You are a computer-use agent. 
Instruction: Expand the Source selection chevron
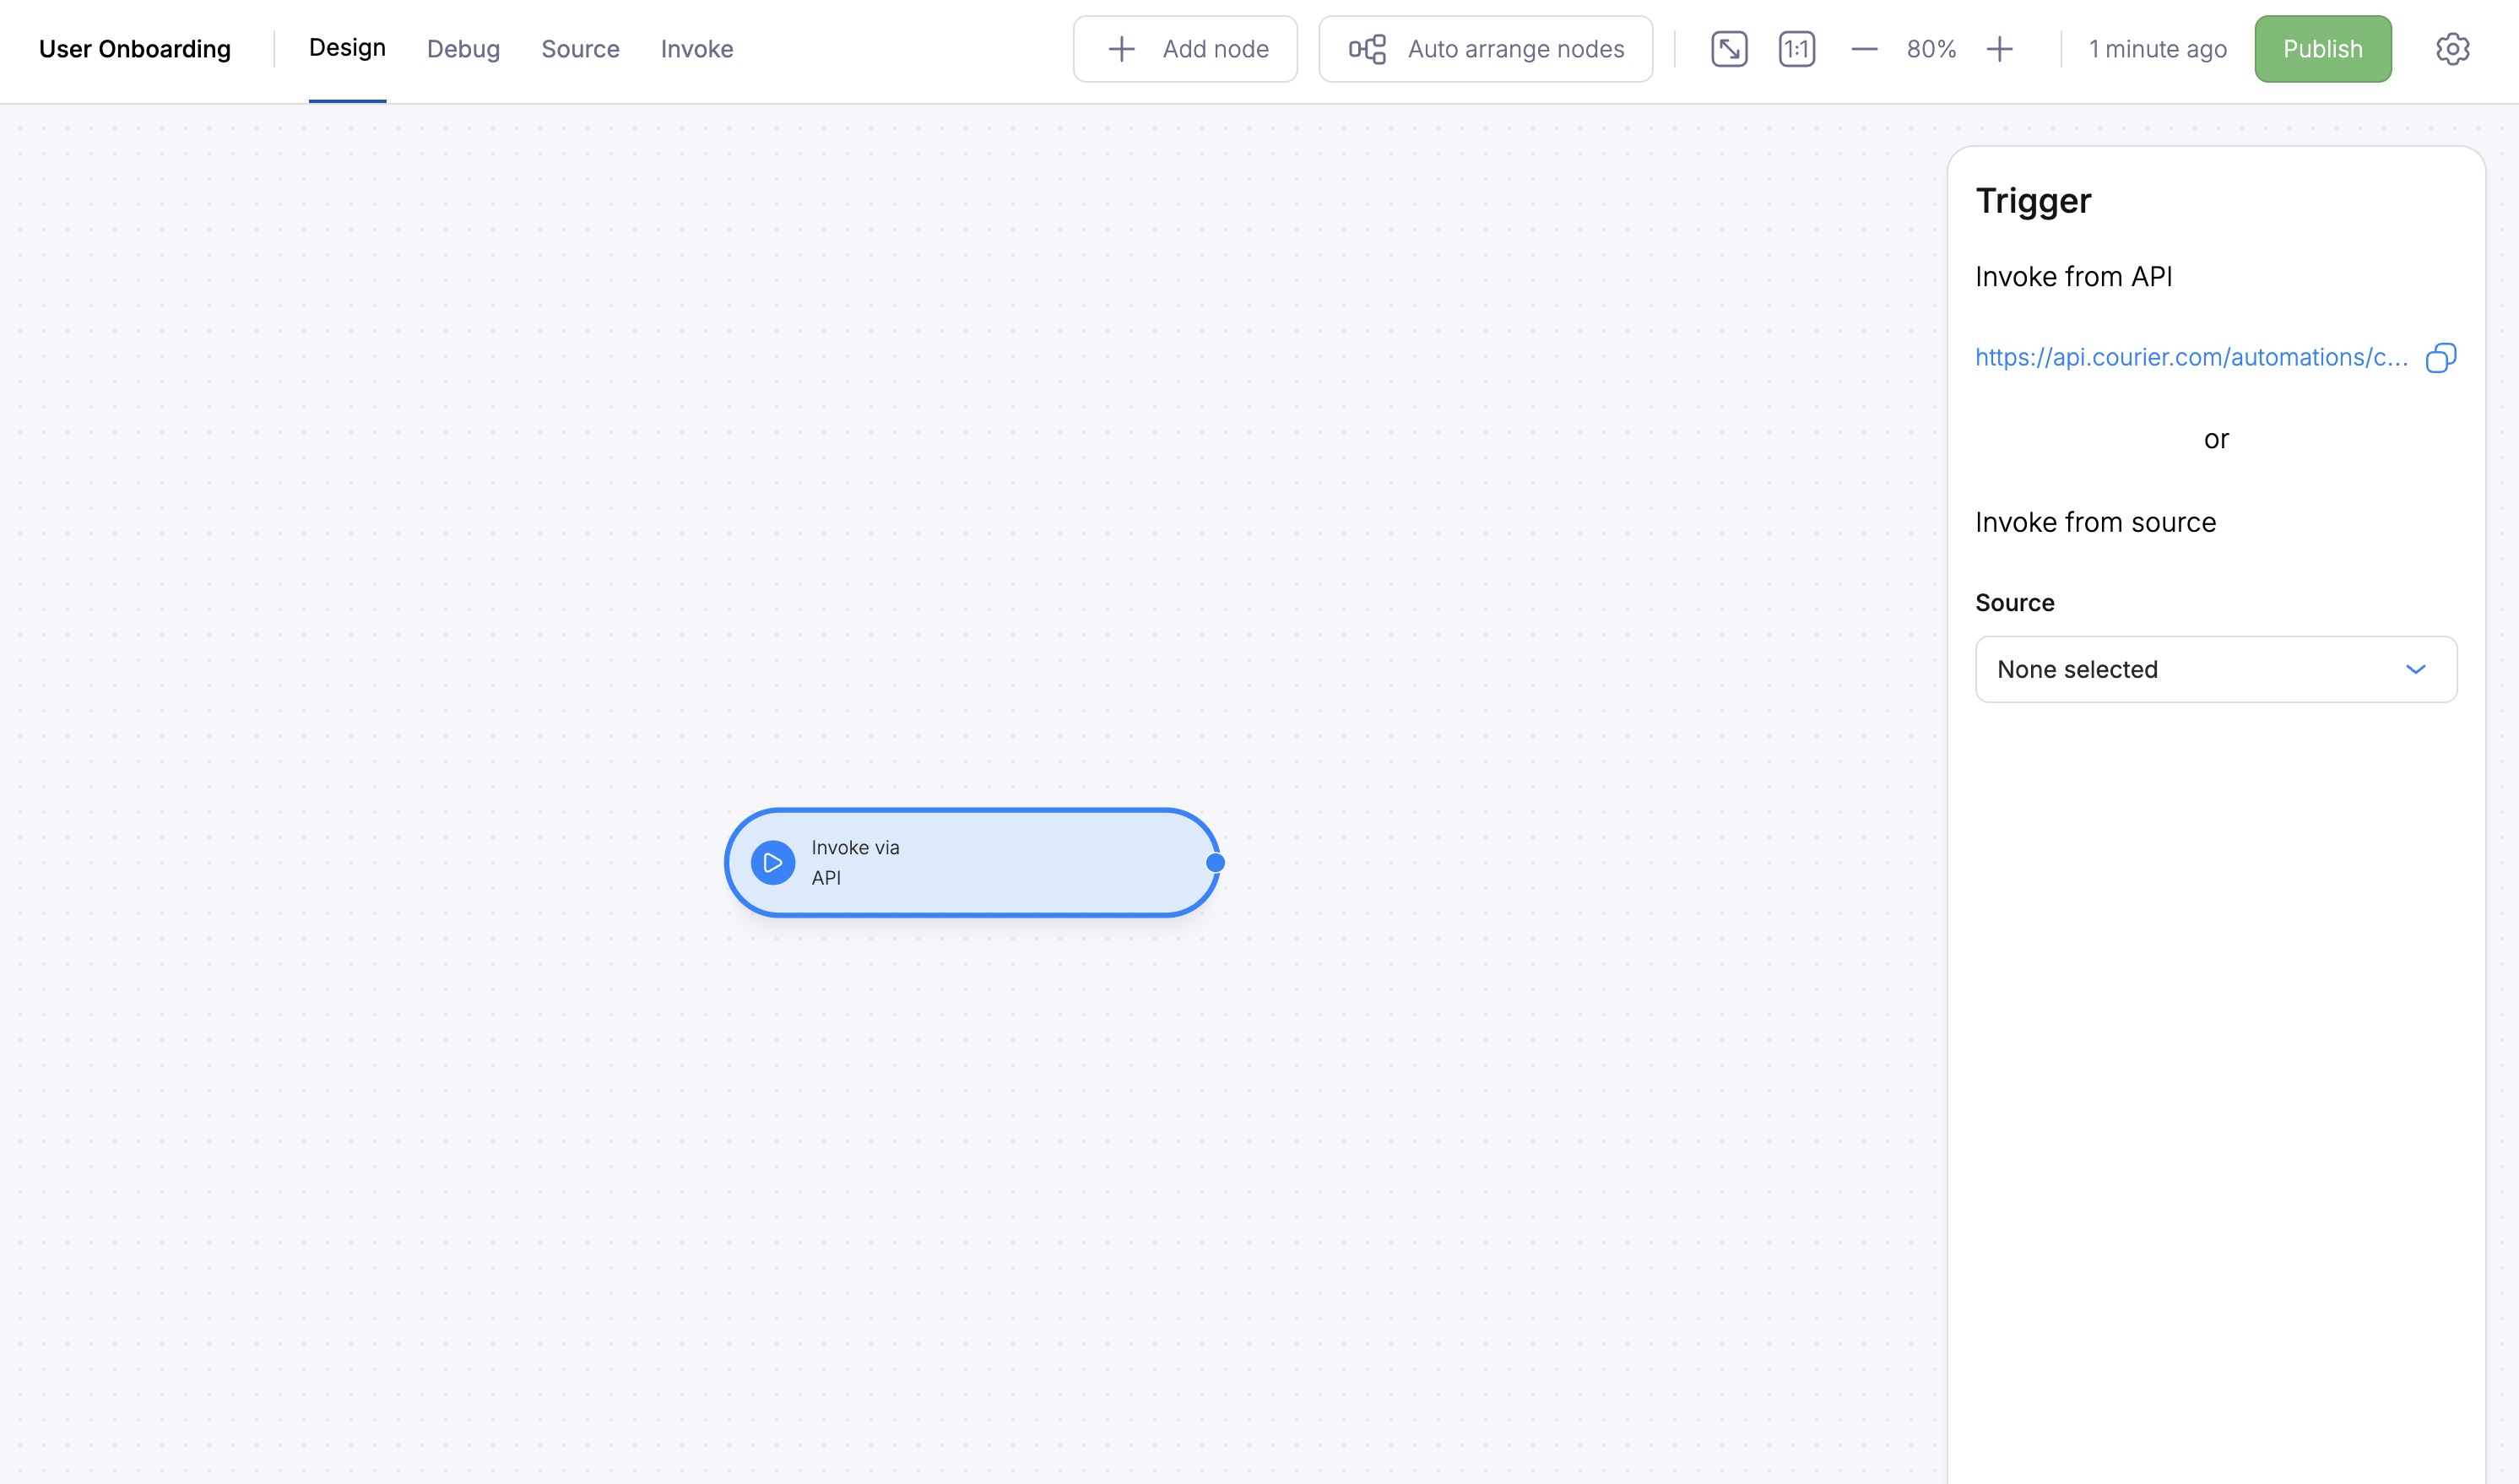pyautogui.click(x=2417, y=669)
